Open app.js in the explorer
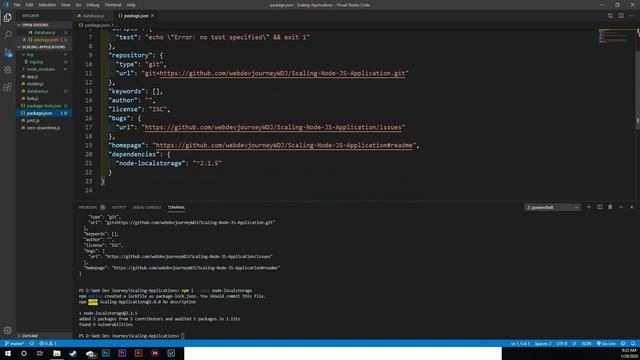Screen dimensions: 640x360 (x=32, y=76)
